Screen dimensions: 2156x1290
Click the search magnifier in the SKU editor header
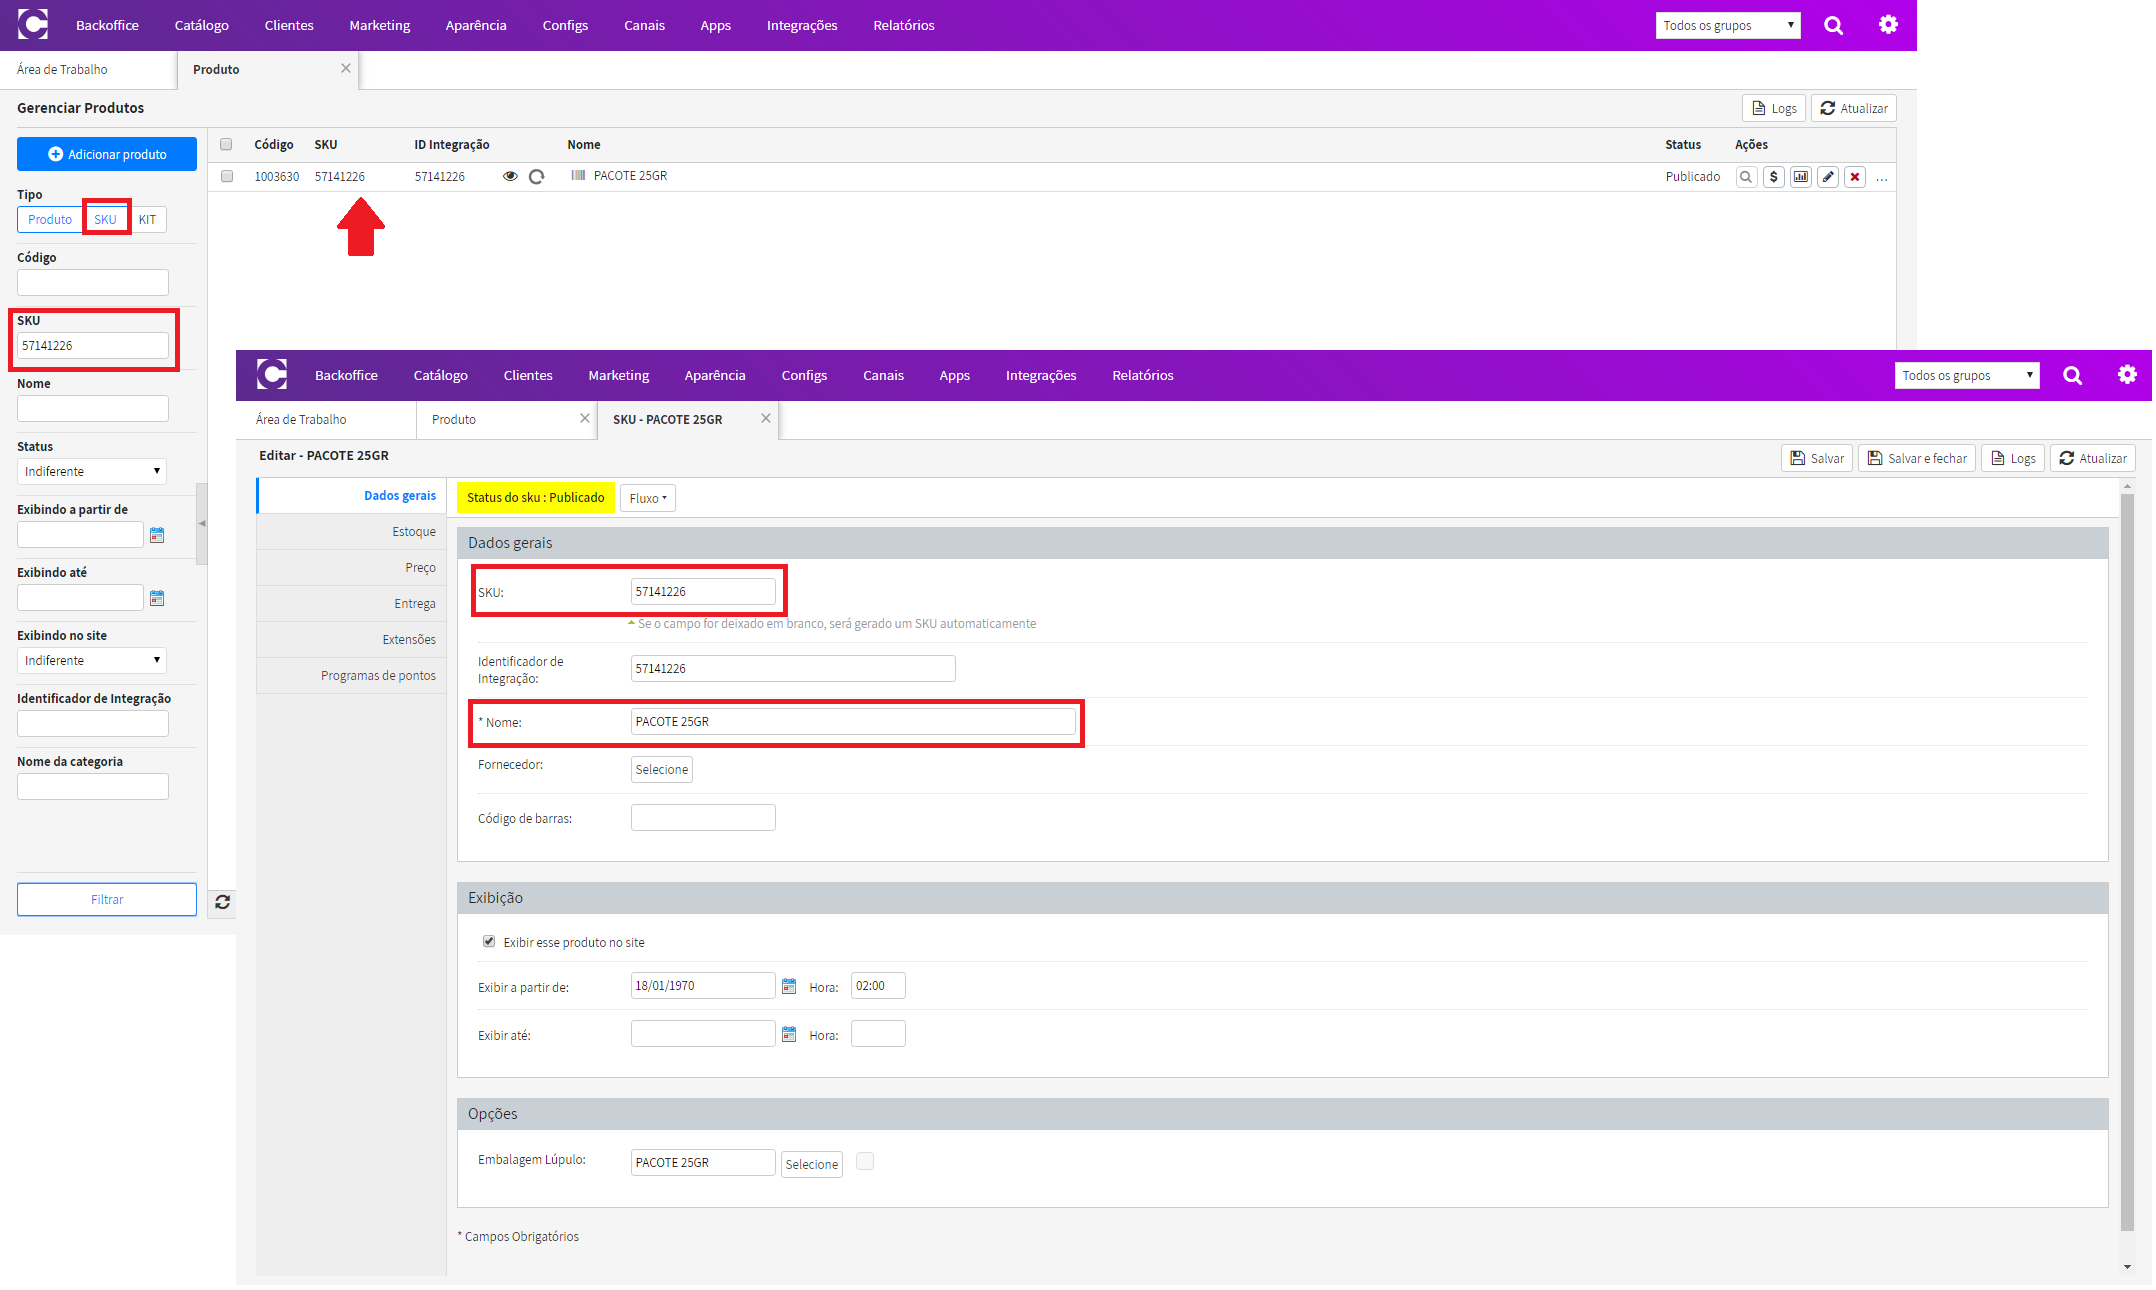click(x=2072, y=375)
